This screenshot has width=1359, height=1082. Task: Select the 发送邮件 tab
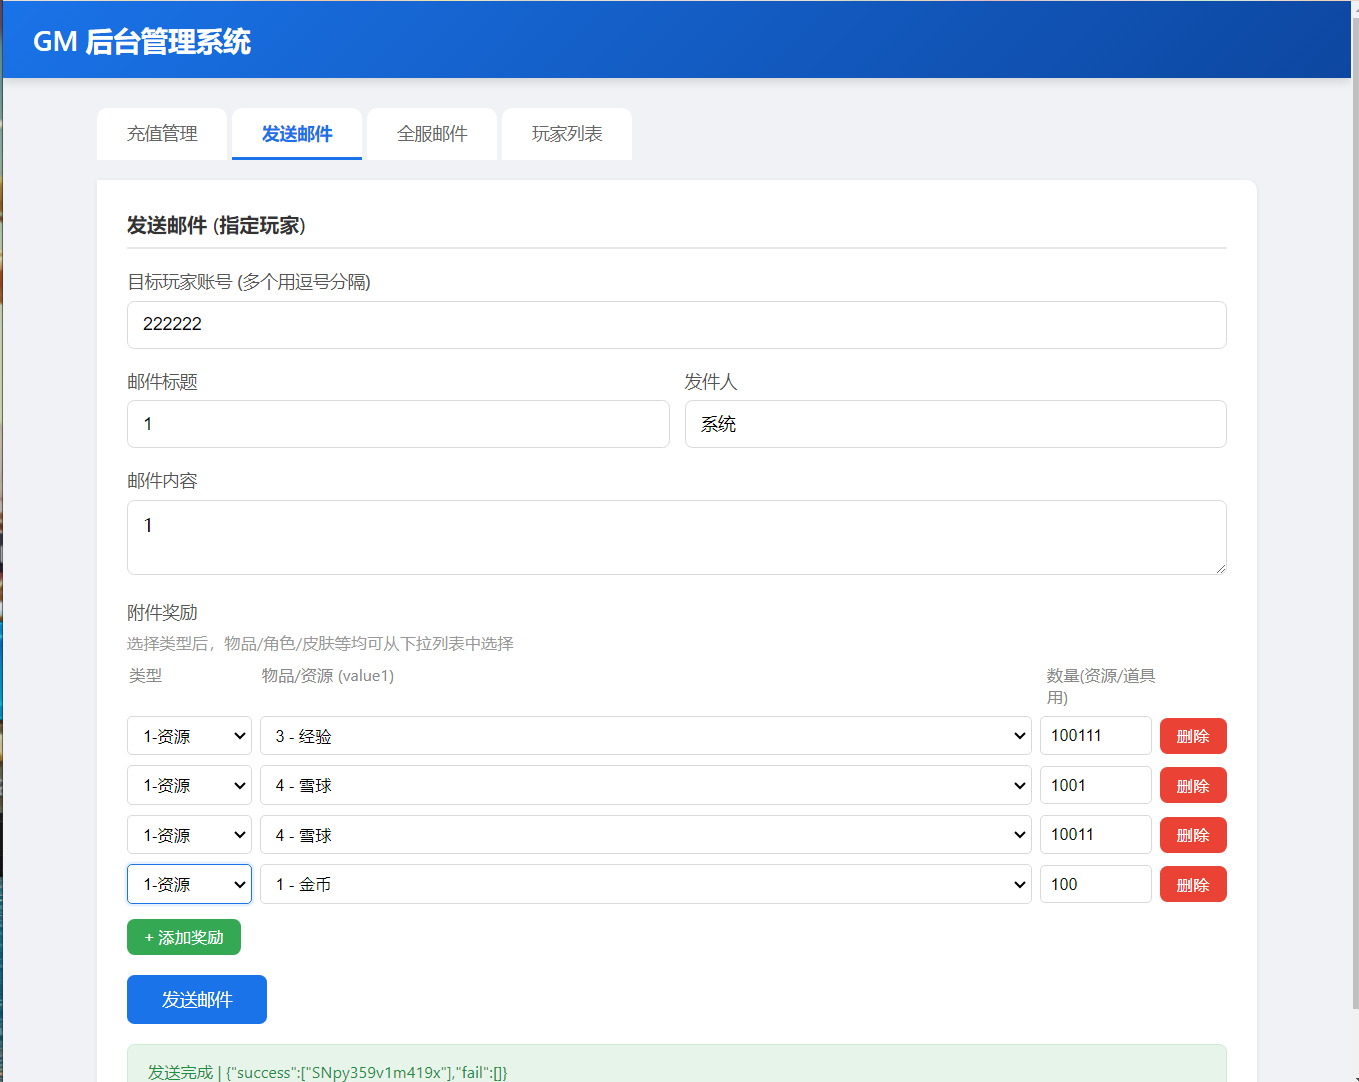coord(297,134)
